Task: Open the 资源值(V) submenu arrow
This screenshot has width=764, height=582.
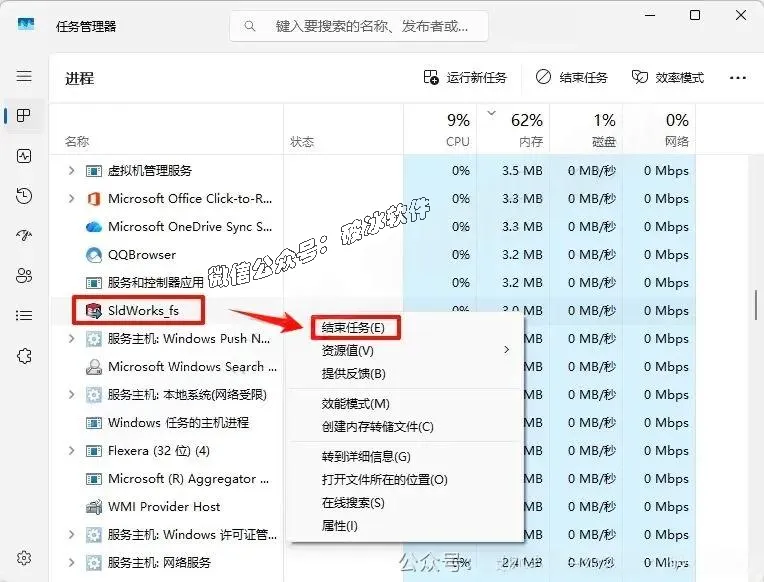Action: tap(507, 349)
